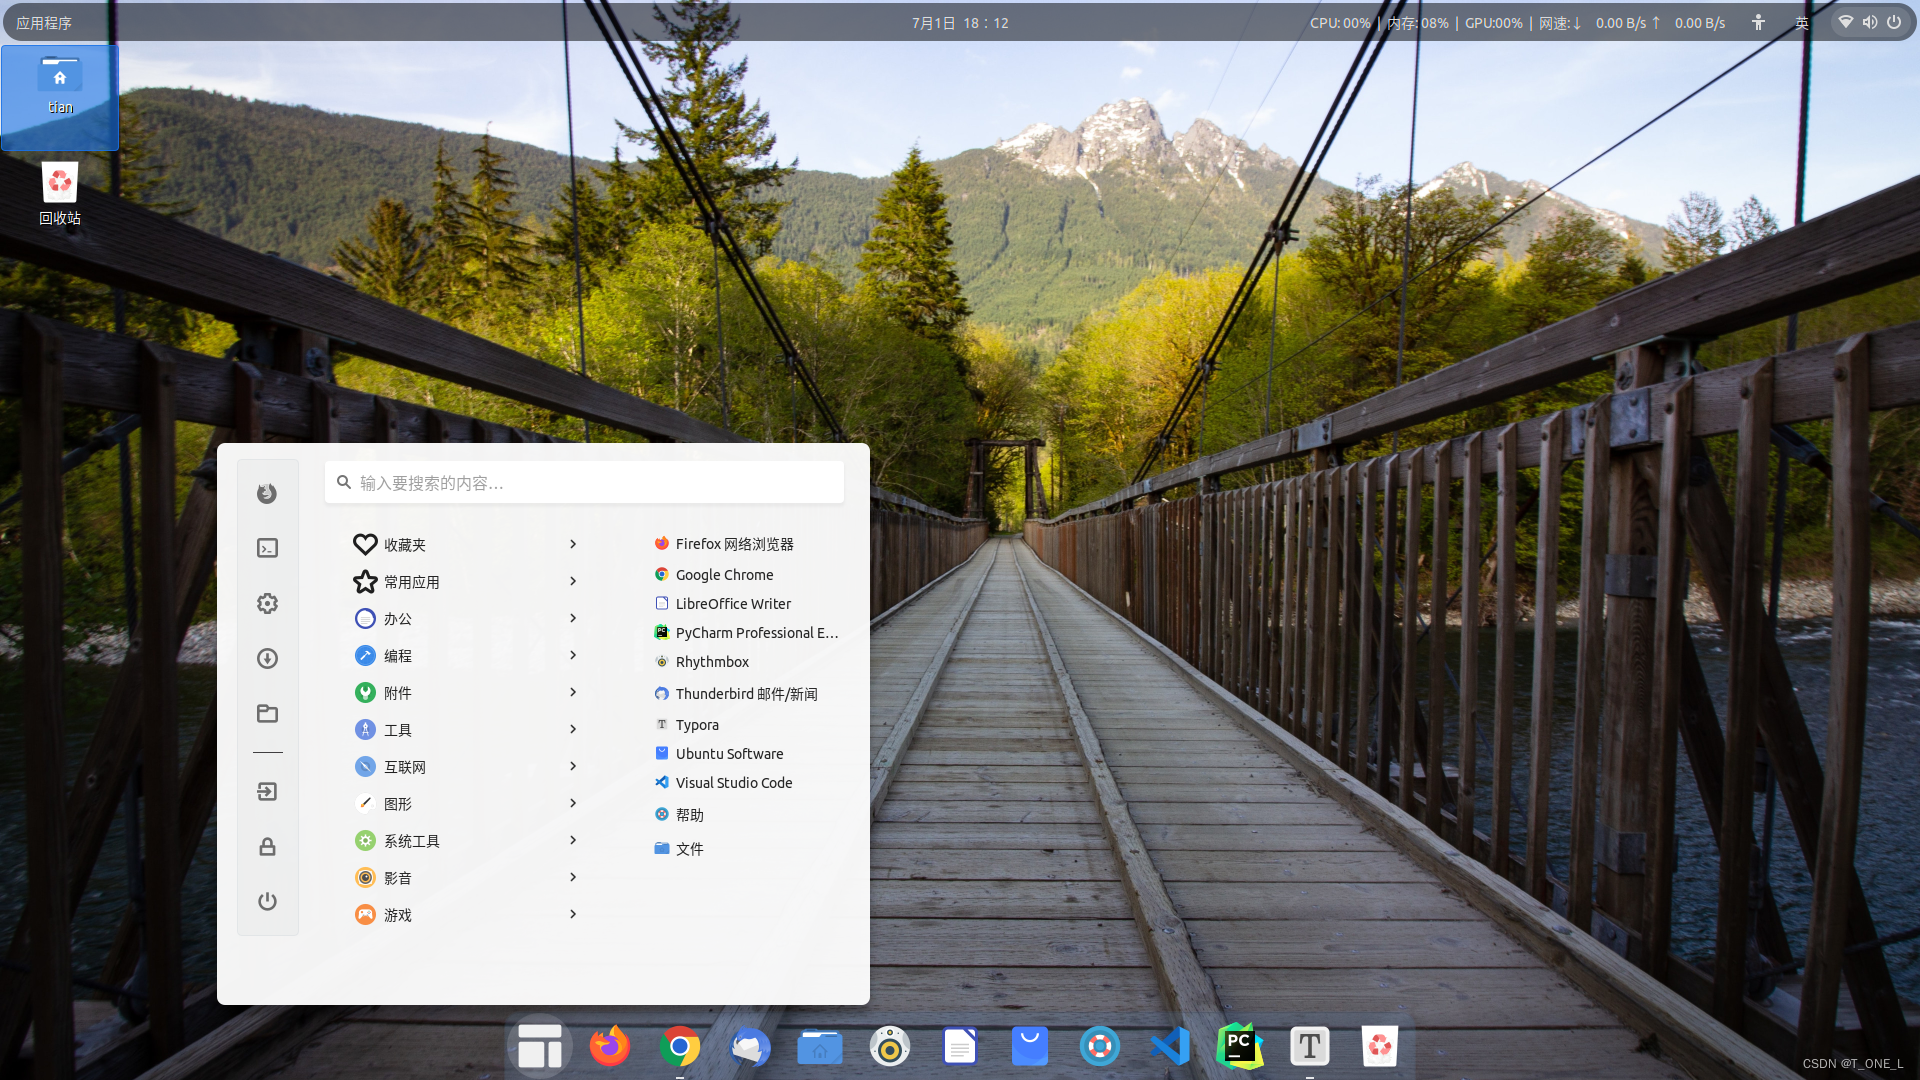Click the log out icon in sidebar
The image size is (1920, 1080).
267,792
